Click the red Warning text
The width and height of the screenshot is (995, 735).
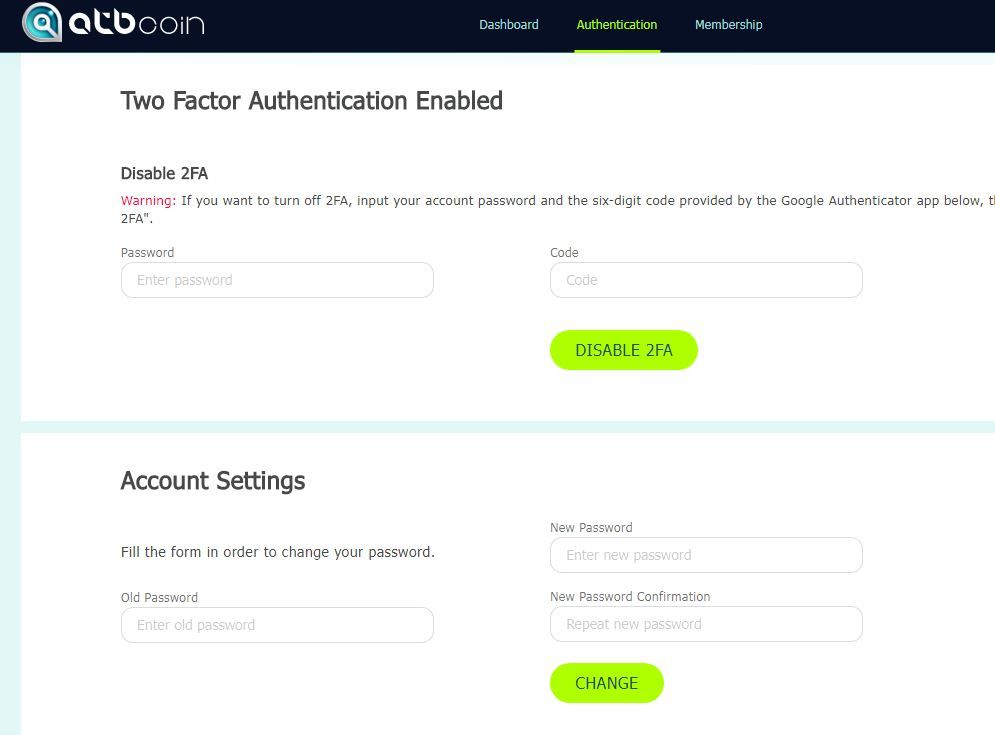[148, 201]
